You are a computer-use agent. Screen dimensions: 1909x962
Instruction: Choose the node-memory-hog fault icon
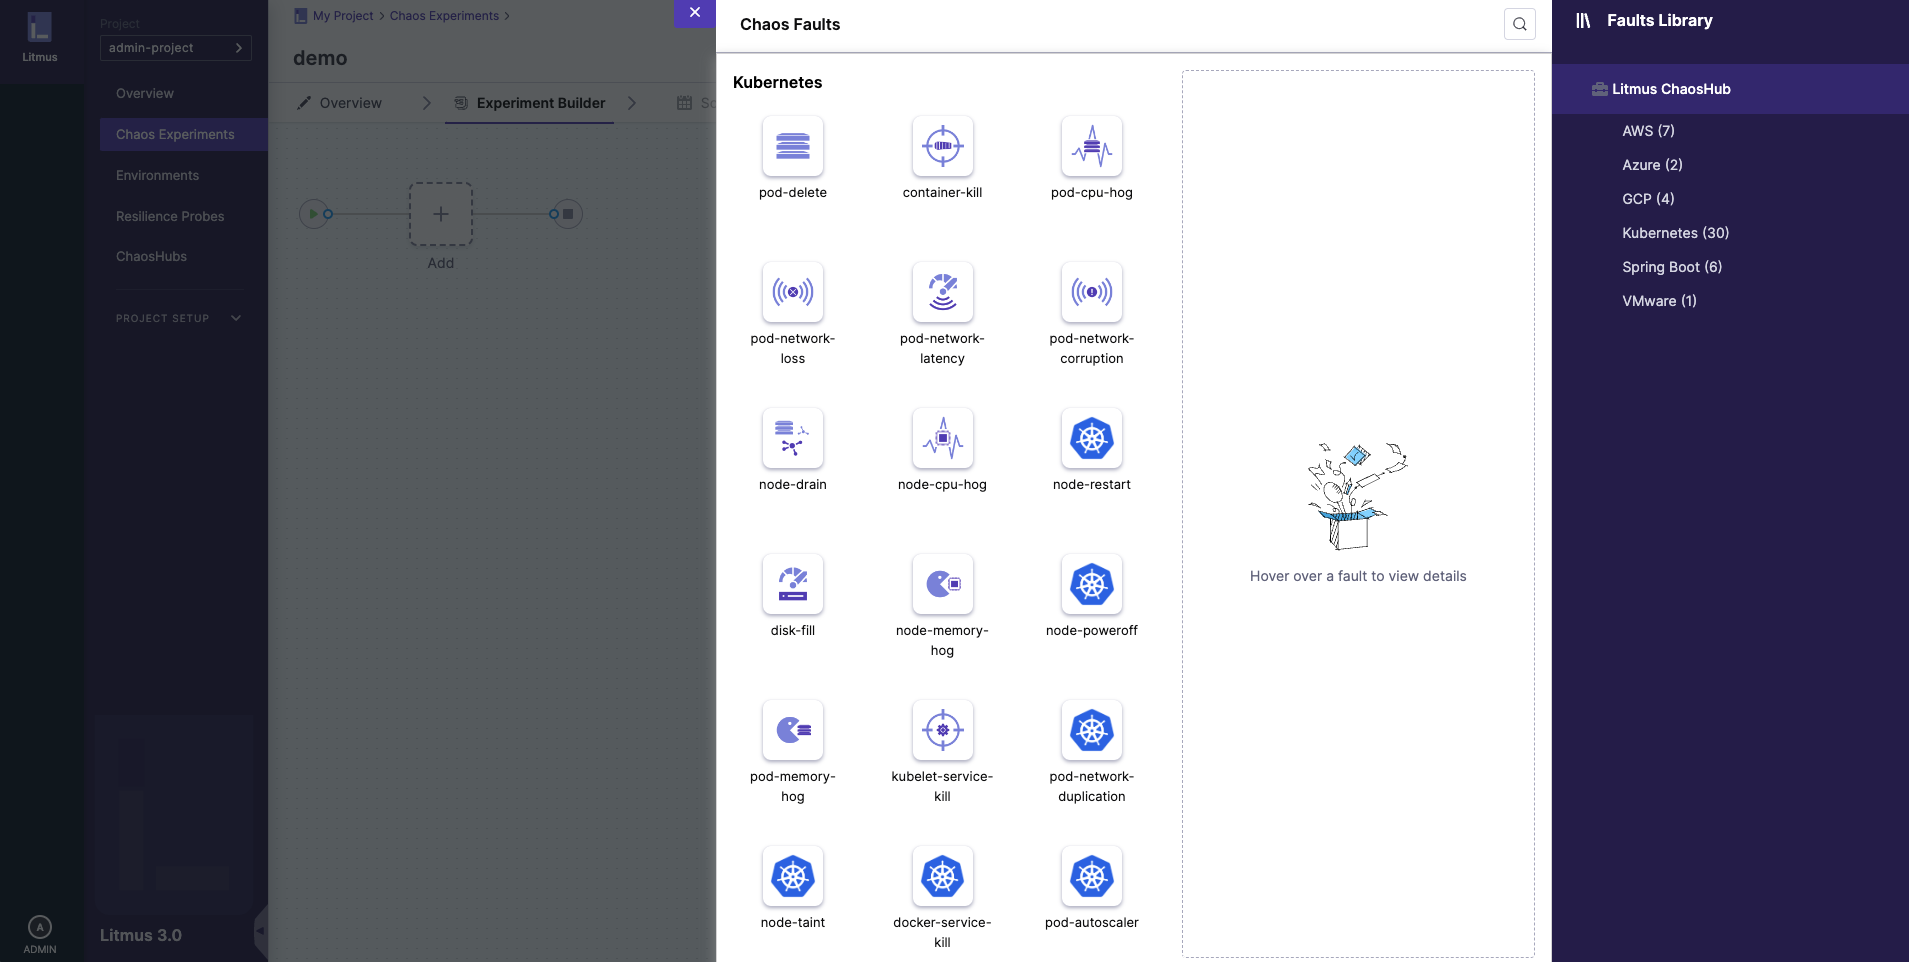coord(942,585)
